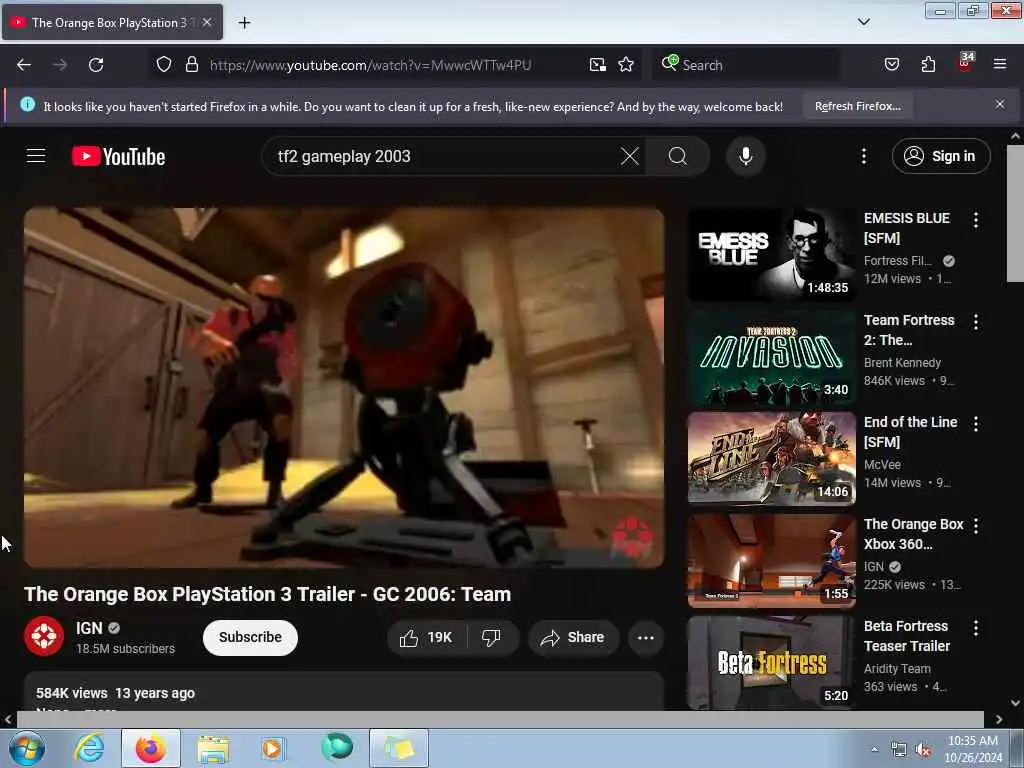Reload the page with the refresh icon
This screenshot has width=1024, height=768.
[96, 65]
